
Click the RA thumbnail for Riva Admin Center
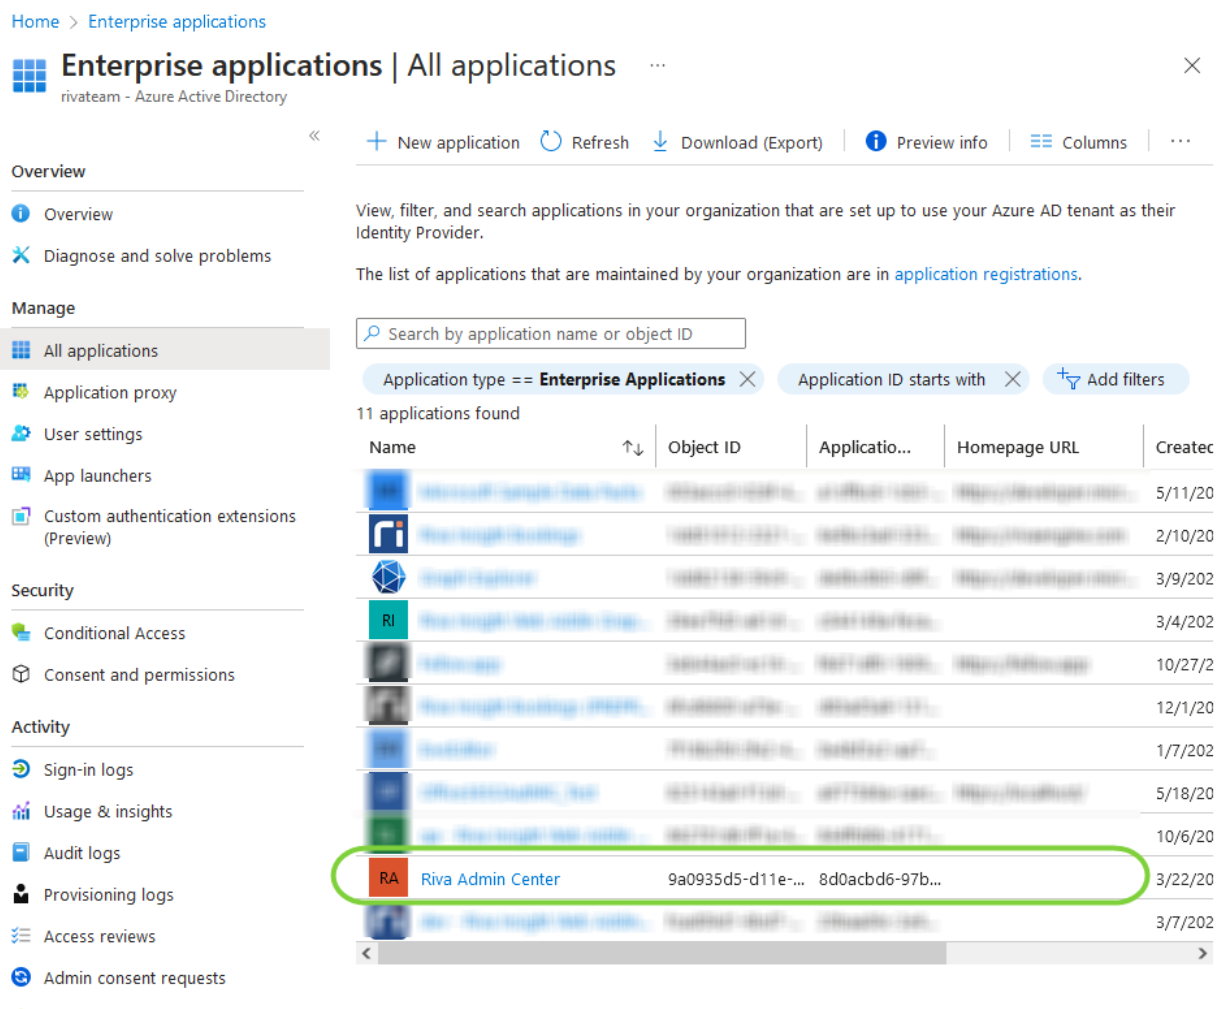388,878
